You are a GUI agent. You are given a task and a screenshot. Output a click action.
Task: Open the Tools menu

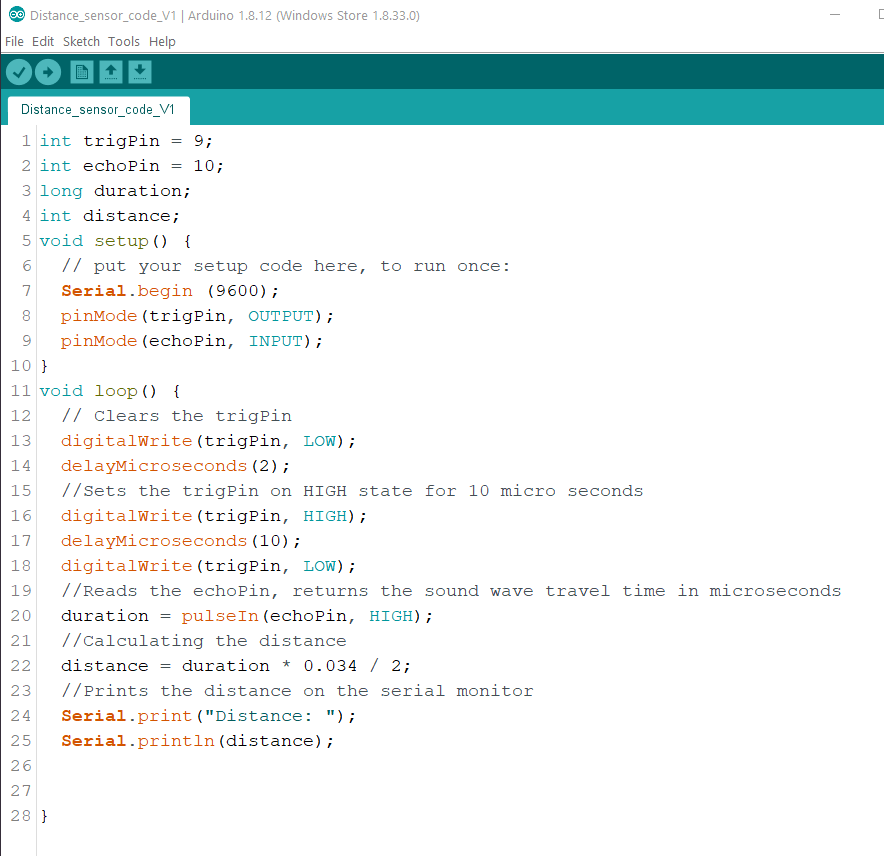(124, 41)
